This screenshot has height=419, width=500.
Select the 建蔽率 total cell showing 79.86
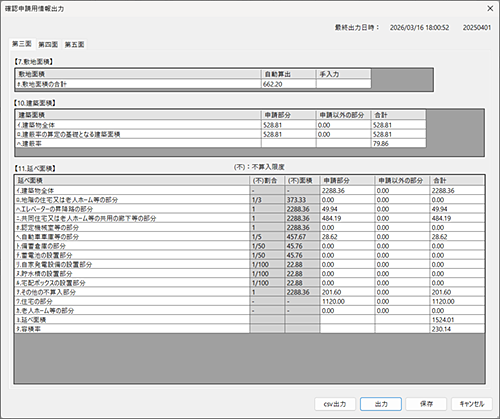coord(399,144)
